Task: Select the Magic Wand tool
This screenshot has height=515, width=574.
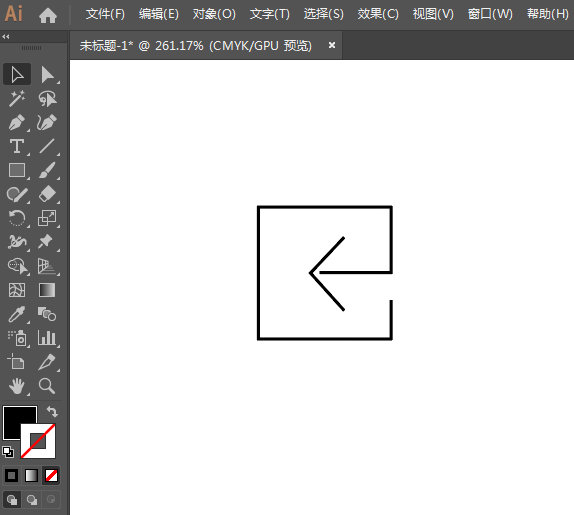Action: click(x=16, y=98)
